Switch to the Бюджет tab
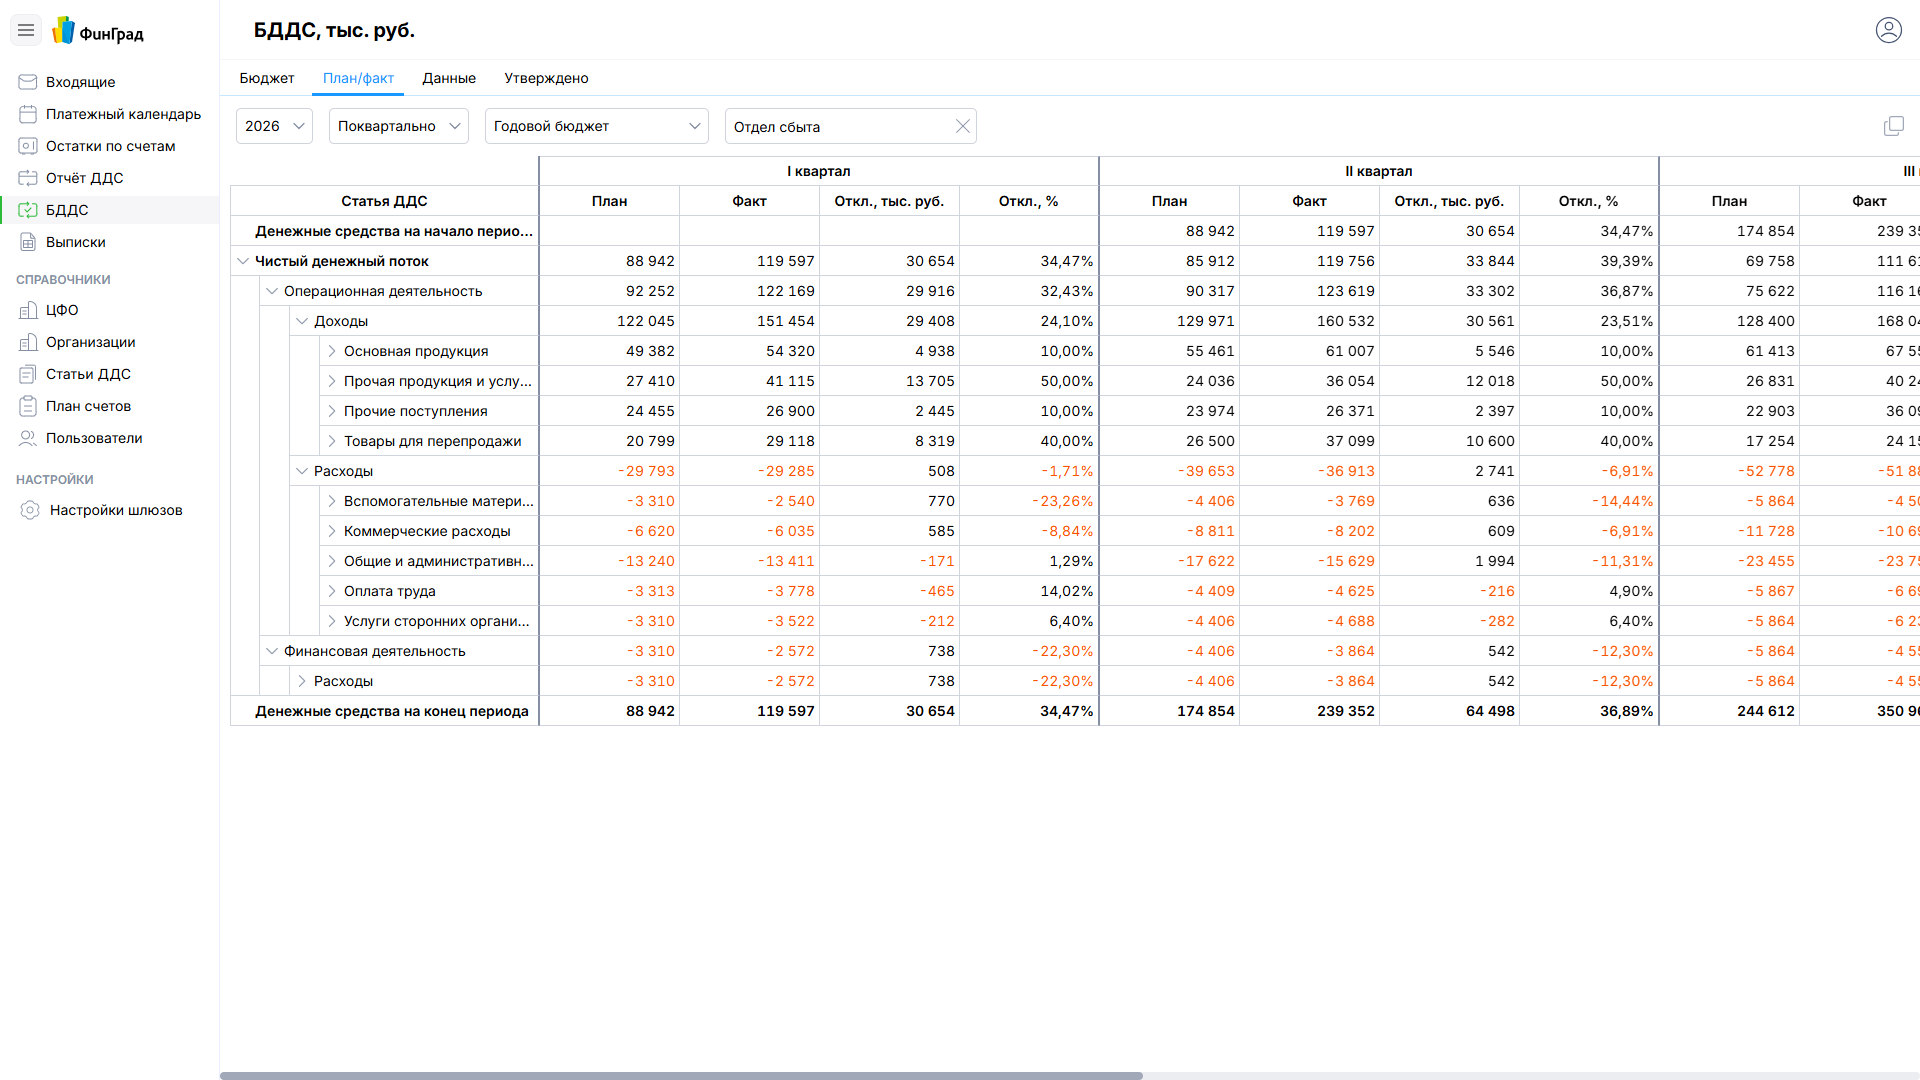 pos(266,78)
